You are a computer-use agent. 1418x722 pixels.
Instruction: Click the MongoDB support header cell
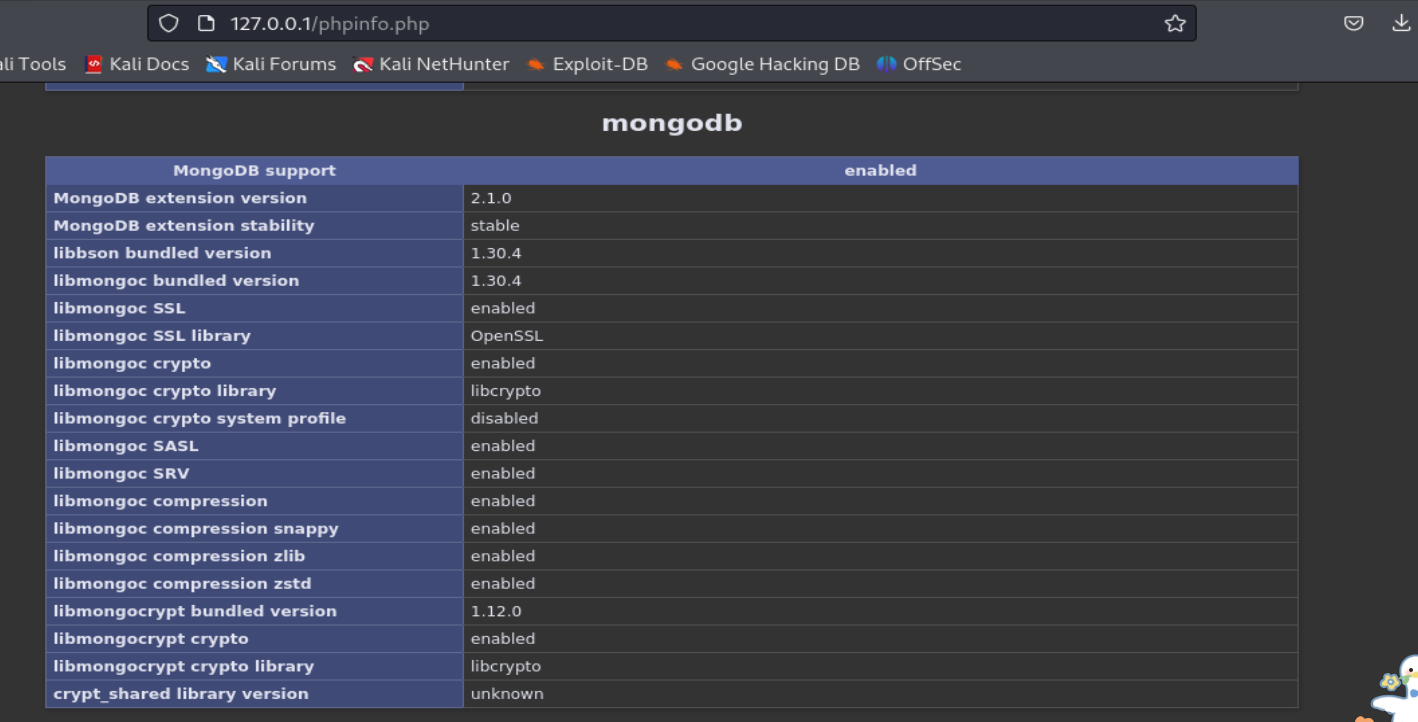tap(254, 171)
